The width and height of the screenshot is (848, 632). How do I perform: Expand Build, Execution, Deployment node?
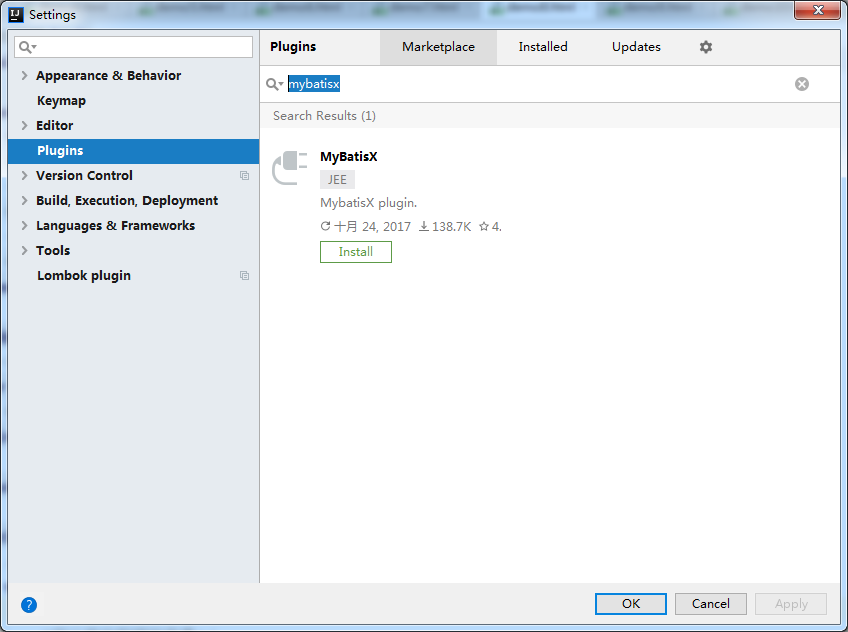(x=24, y=201)
